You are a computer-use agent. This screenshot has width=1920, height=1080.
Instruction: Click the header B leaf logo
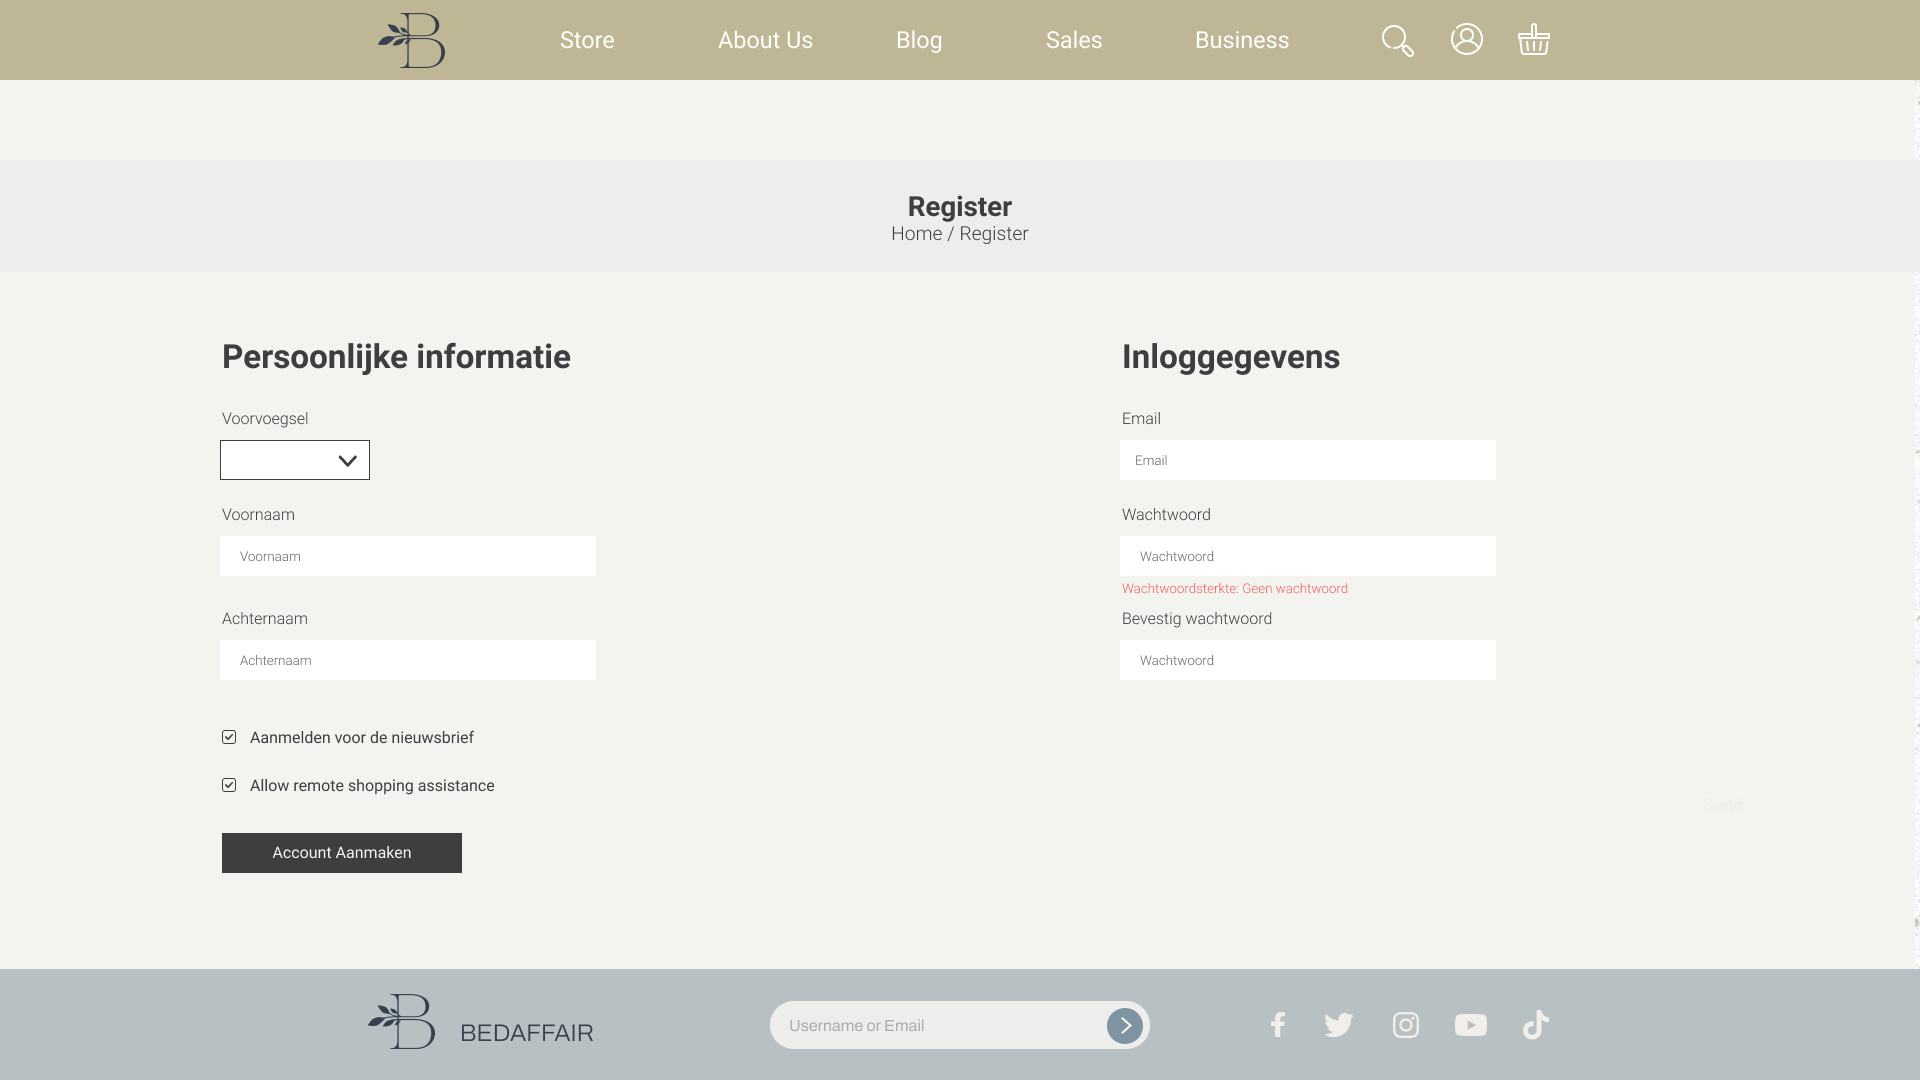412,41
